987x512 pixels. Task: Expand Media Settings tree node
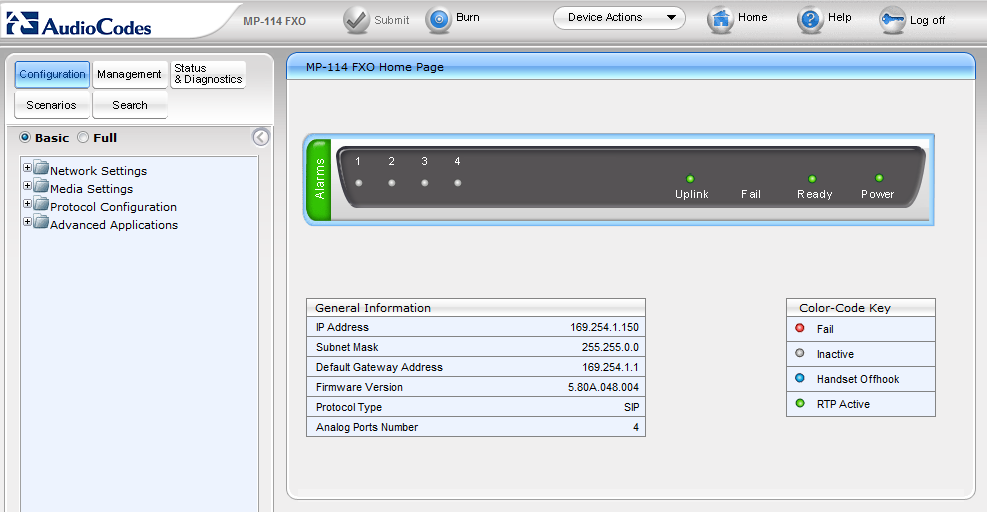pos(27,186)
